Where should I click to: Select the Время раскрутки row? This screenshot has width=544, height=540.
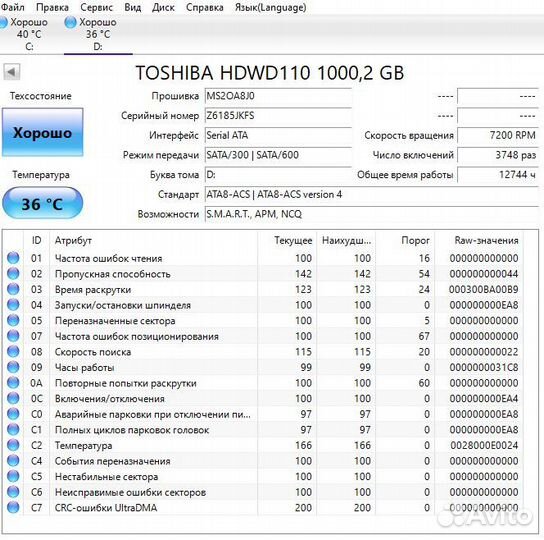[263, 289]
